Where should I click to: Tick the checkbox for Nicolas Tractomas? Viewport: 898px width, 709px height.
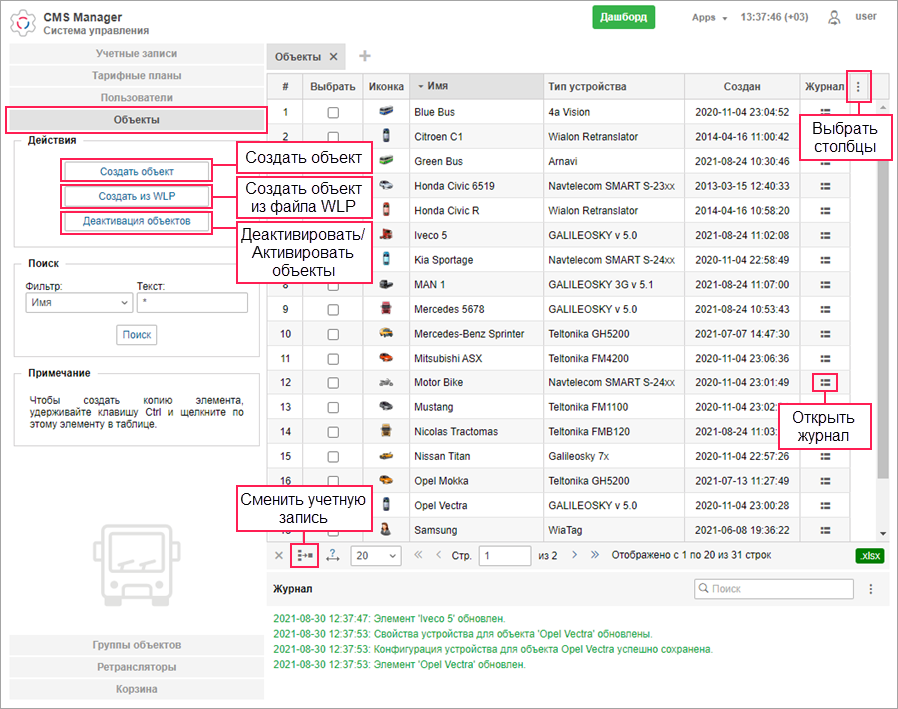click(x=333, y=432)
